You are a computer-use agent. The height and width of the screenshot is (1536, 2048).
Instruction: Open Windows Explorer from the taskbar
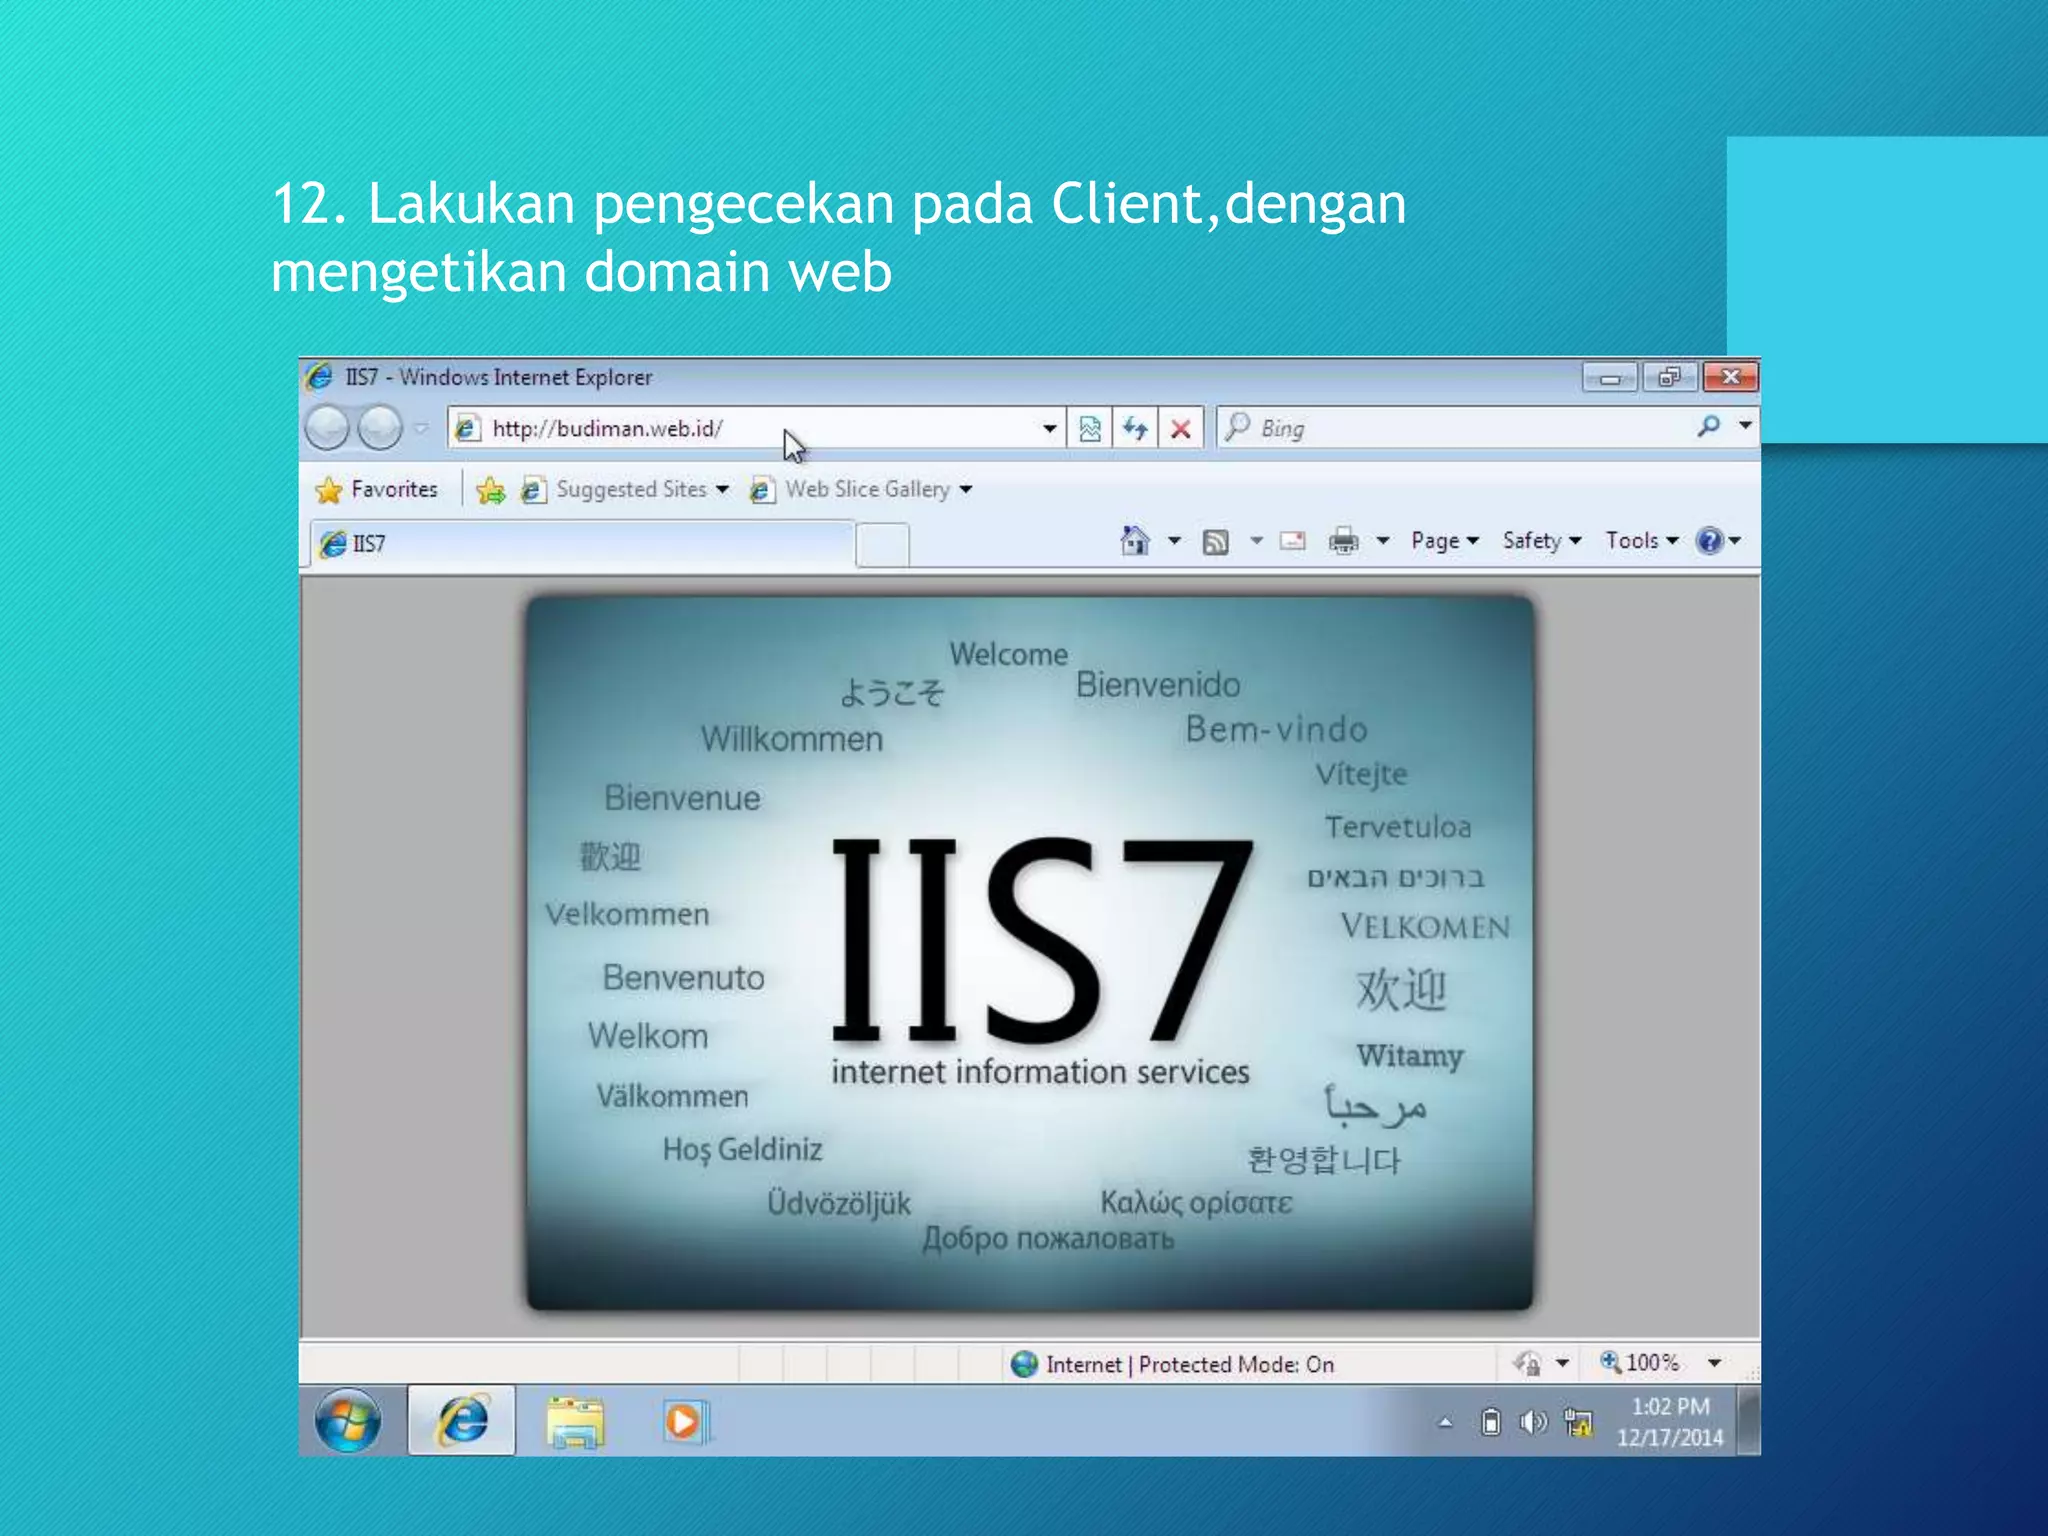pyautogui.click(x=575, y=1423)
